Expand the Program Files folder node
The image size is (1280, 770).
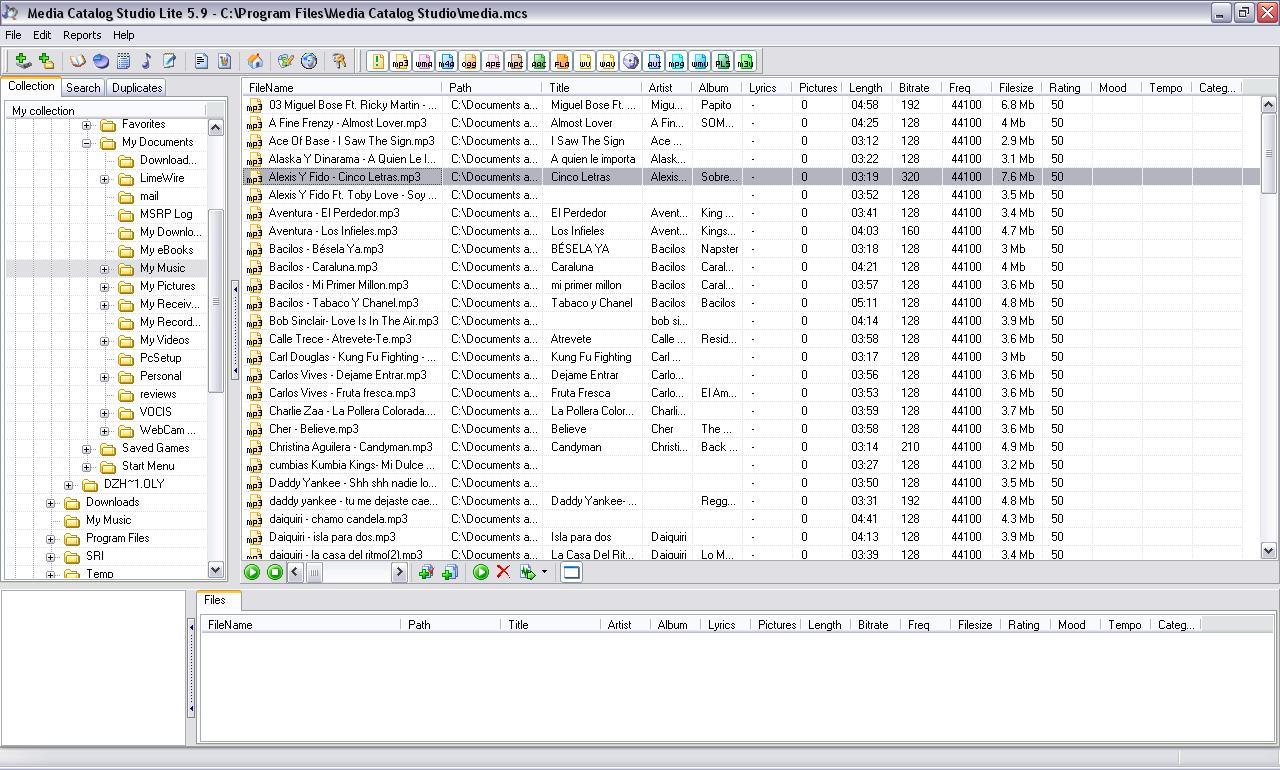tap(51, 539)
